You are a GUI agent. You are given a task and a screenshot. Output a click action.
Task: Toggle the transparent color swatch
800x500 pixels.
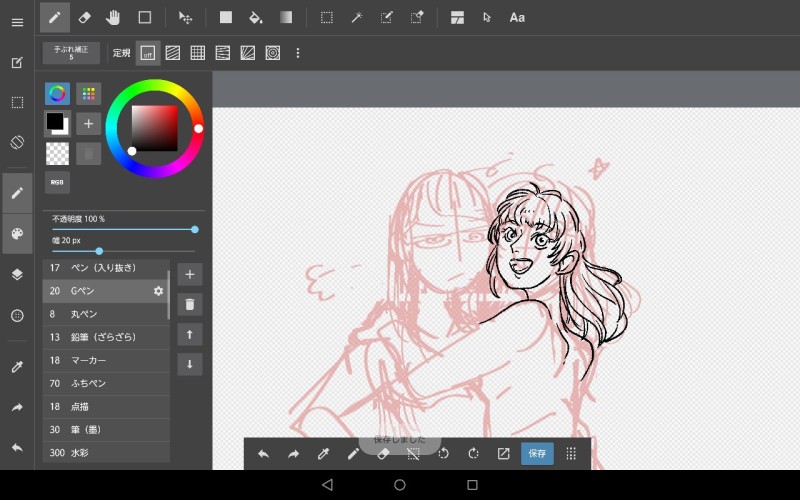[x=57, y=153]
